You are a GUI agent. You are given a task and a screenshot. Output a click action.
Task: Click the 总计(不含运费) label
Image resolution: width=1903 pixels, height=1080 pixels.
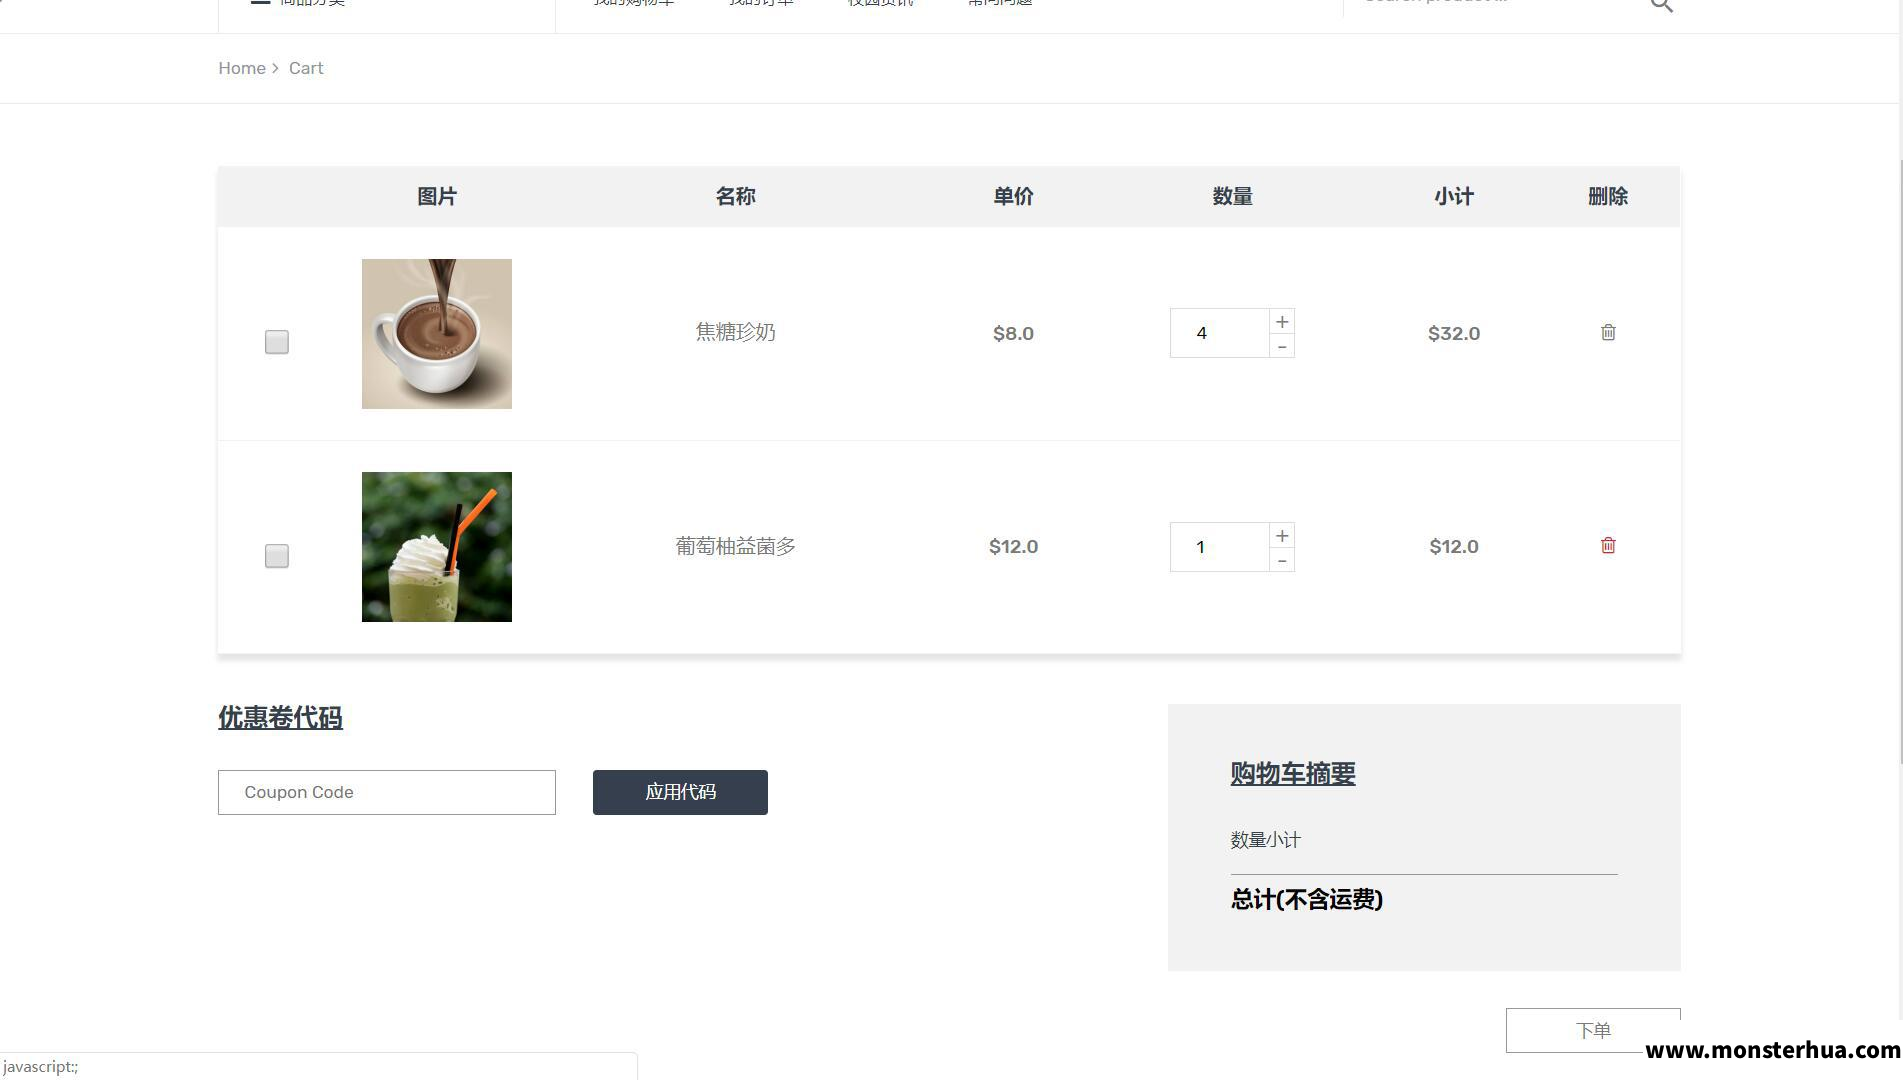pos(1307,899)
